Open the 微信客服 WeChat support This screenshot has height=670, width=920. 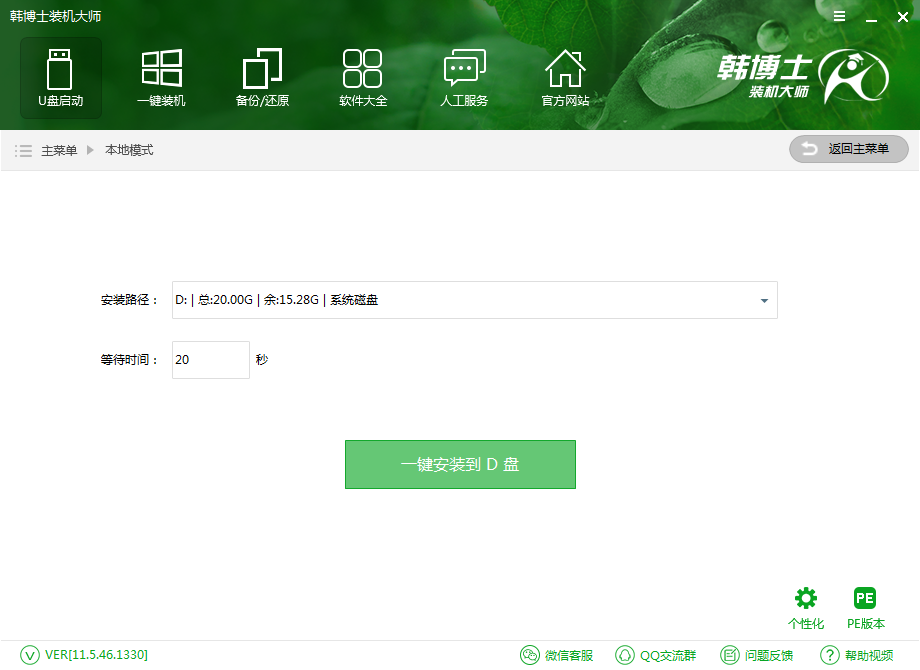pyautogui.click(x=557, y=655)
